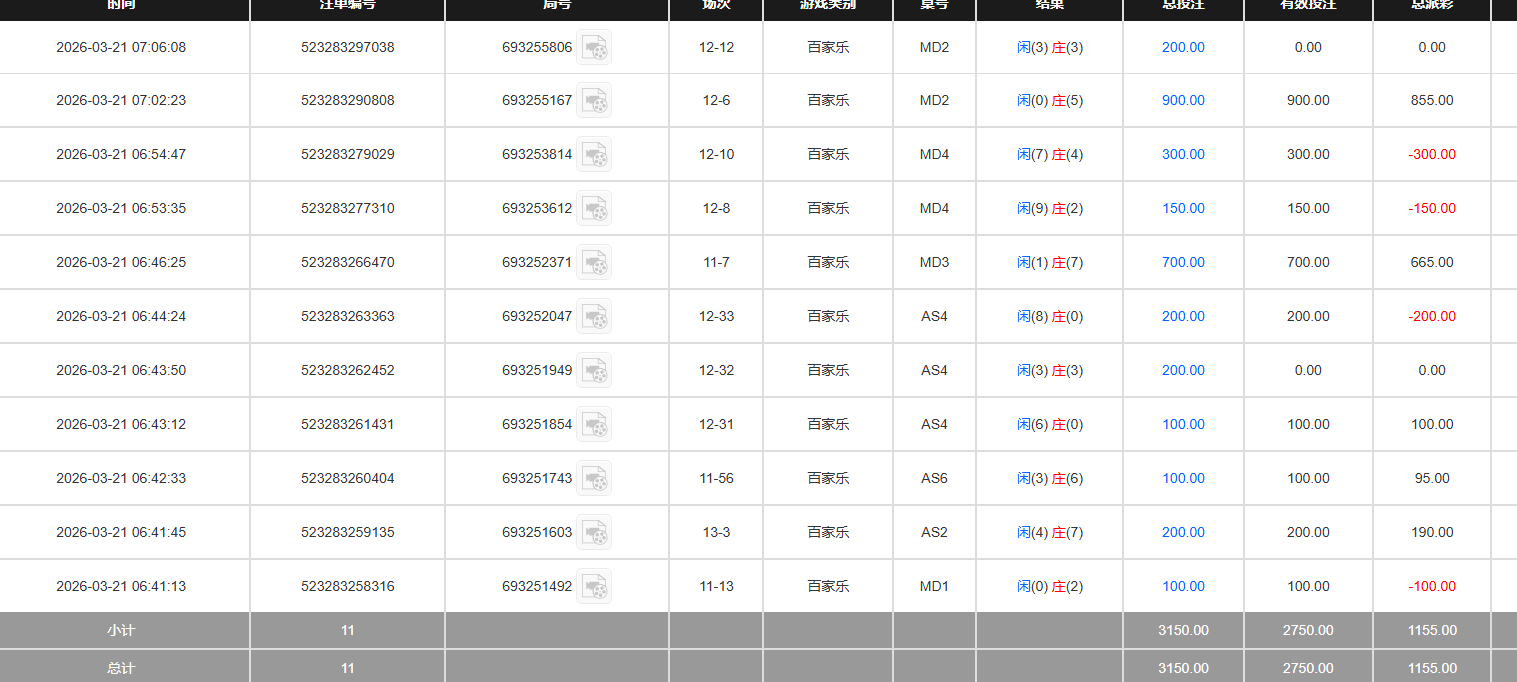1517x682 pixels.
Task: Open video replay for round 693252371
Action: pos(594,263)
